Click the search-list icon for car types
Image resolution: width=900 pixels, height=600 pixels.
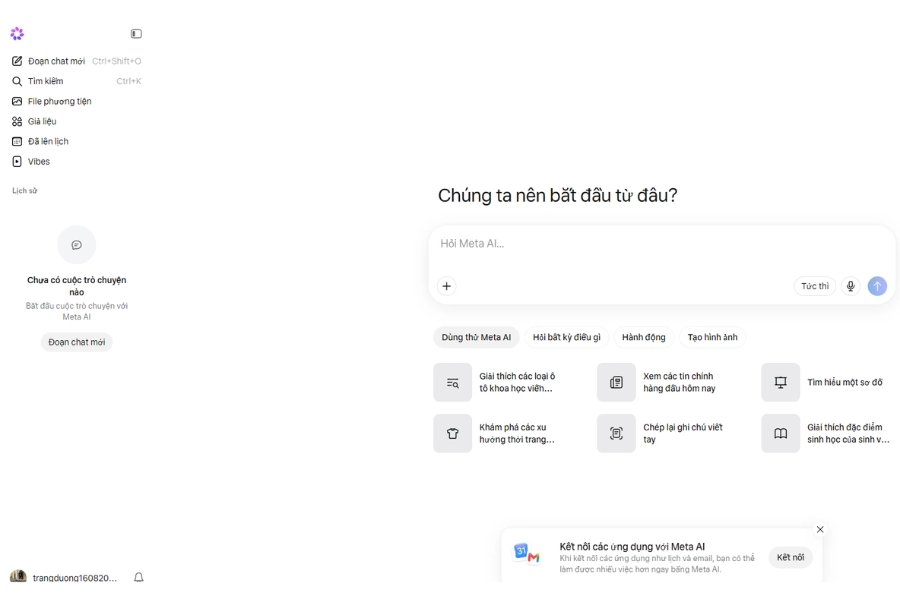(452, 382)
